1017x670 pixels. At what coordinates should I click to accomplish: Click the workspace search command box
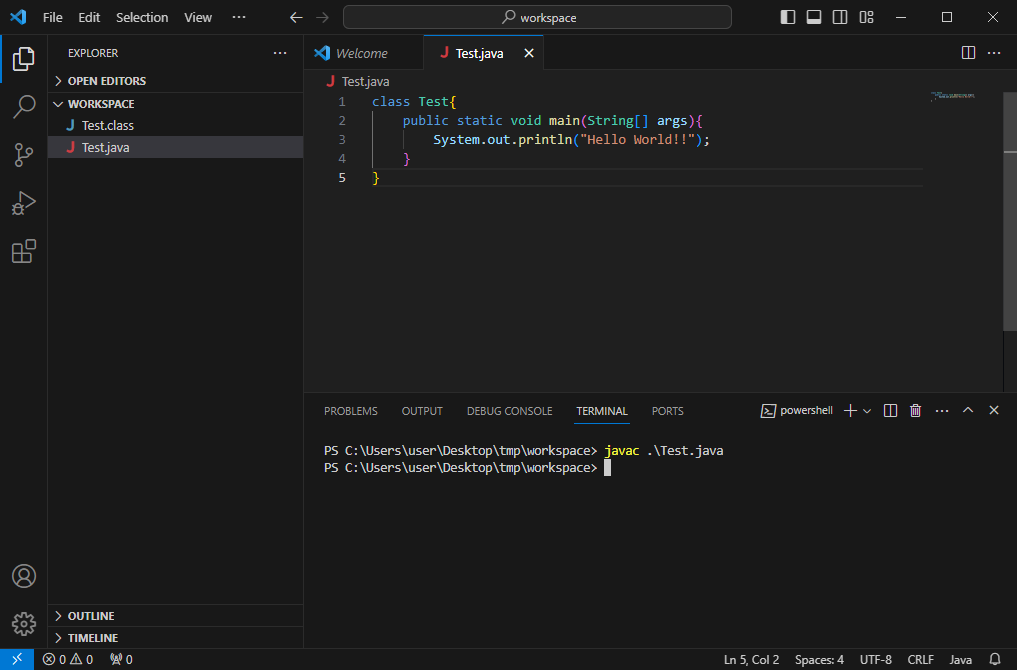click(x=537, y=18)
